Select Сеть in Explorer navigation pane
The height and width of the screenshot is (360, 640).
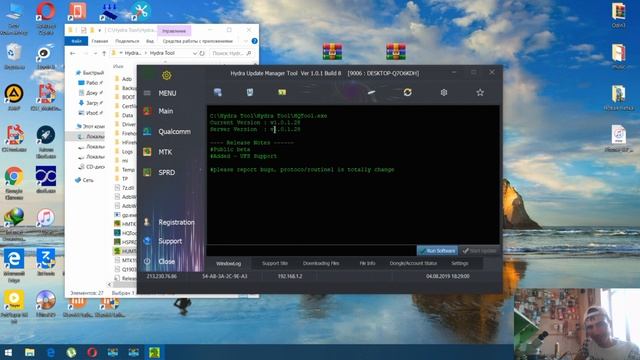click(84, 180)
